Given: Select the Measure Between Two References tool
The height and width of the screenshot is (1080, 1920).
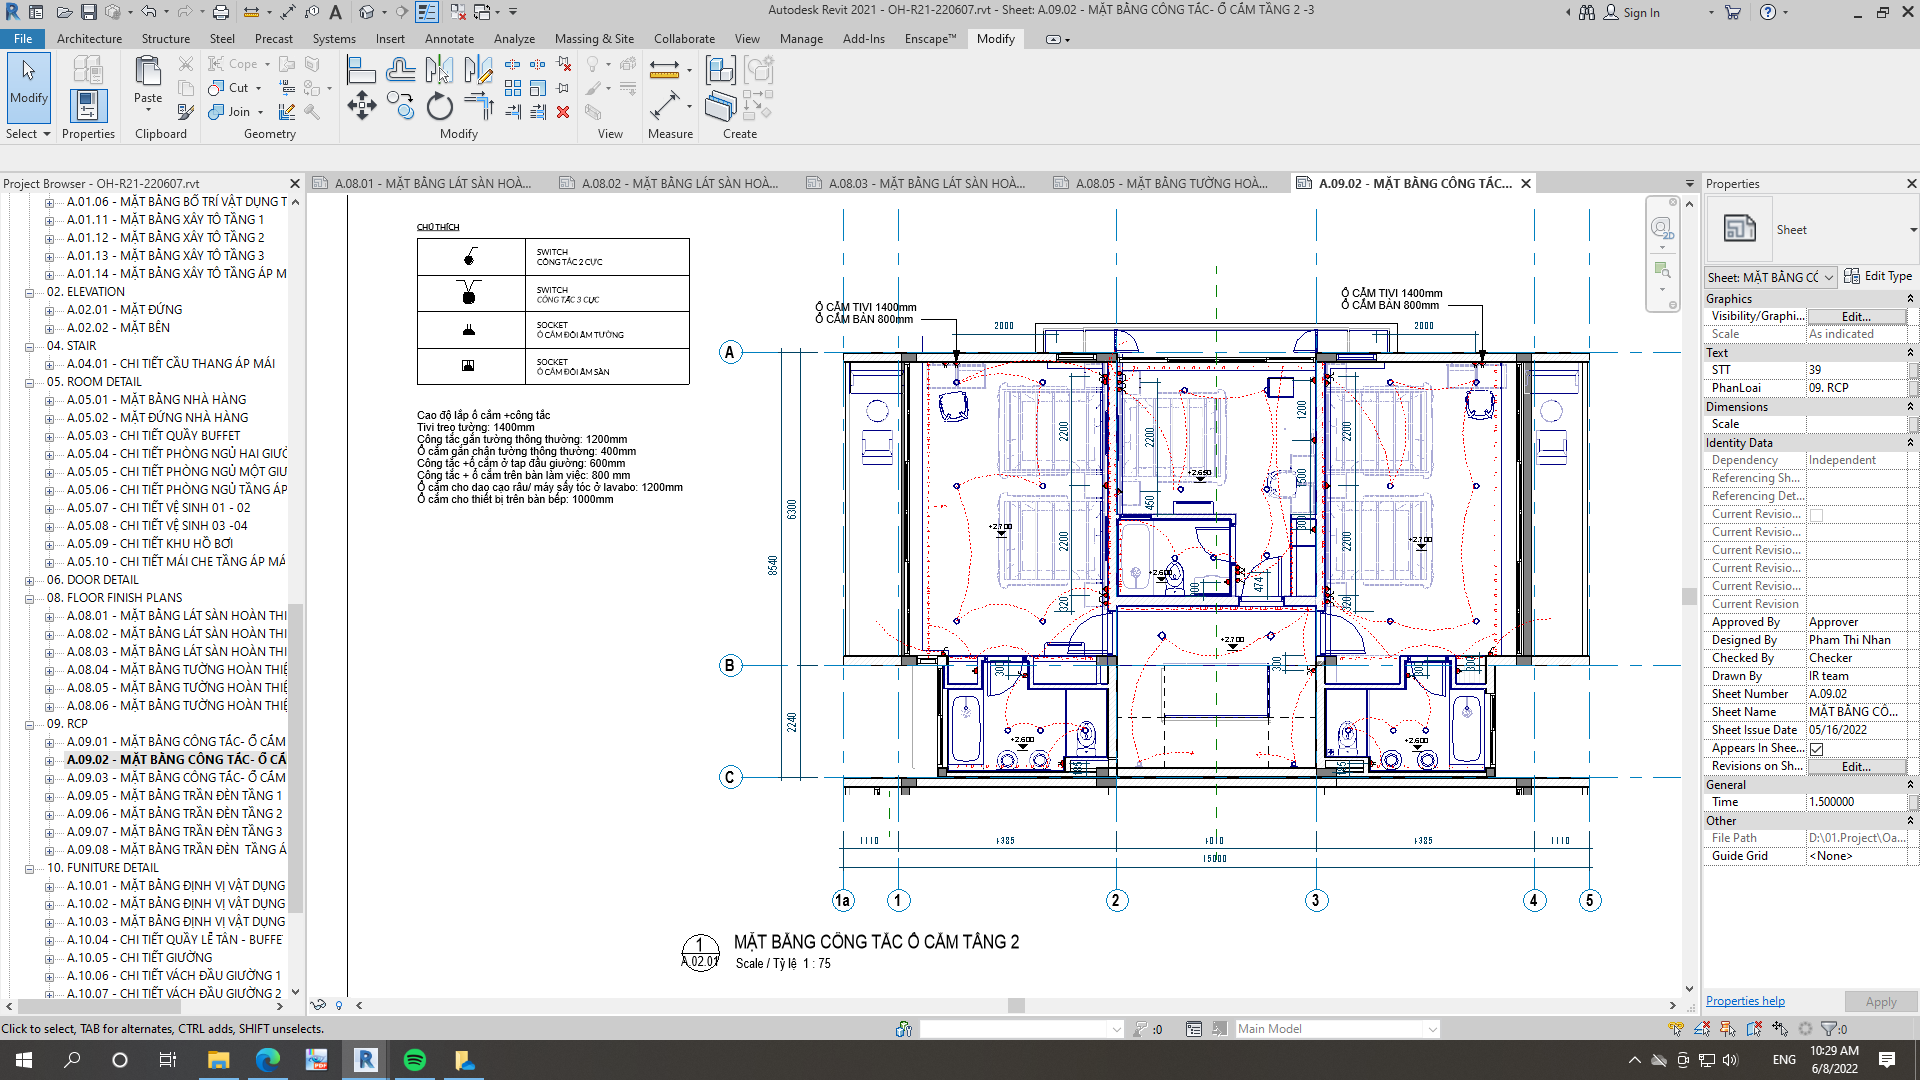Looking at the screenshot, I should click(664, 70).
